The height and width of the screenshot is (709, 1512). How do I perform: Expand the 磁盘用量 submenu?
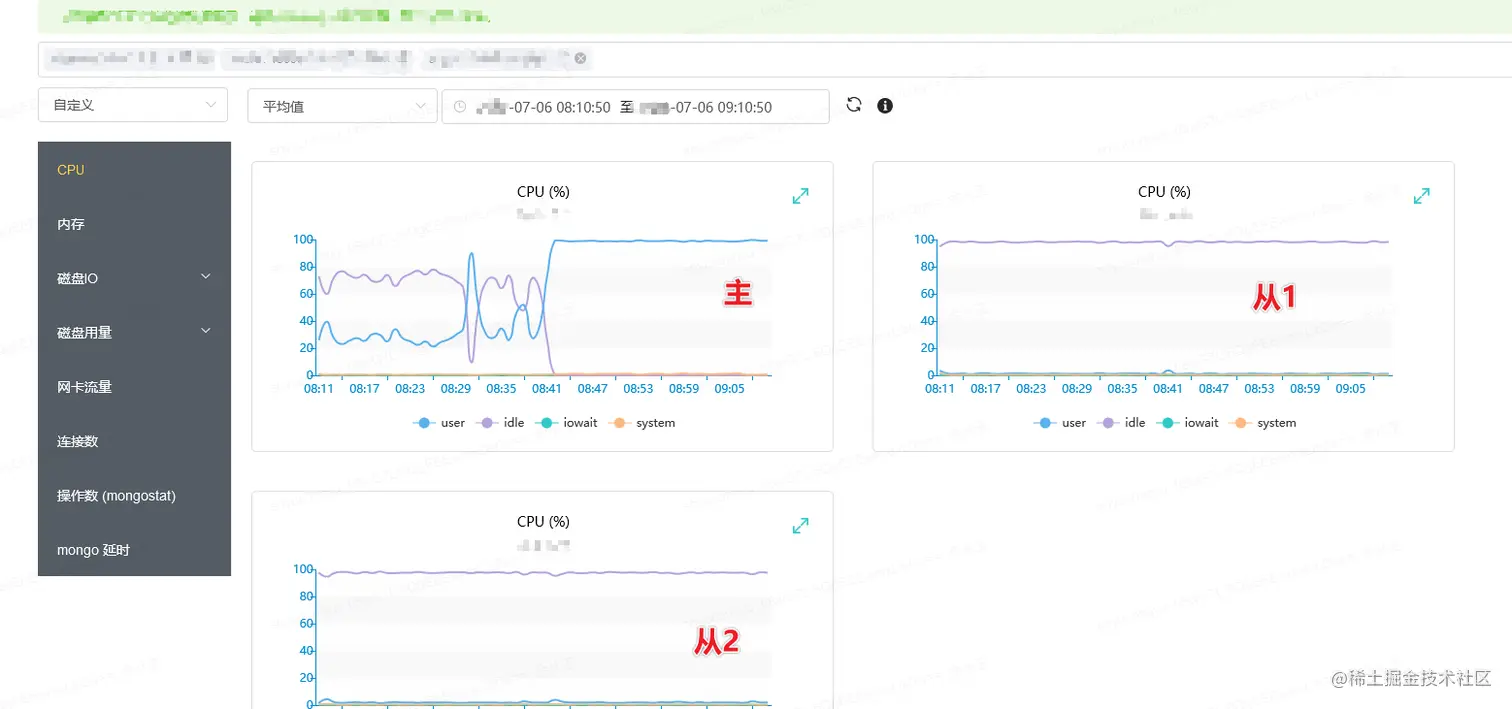(x=134, y=332)
